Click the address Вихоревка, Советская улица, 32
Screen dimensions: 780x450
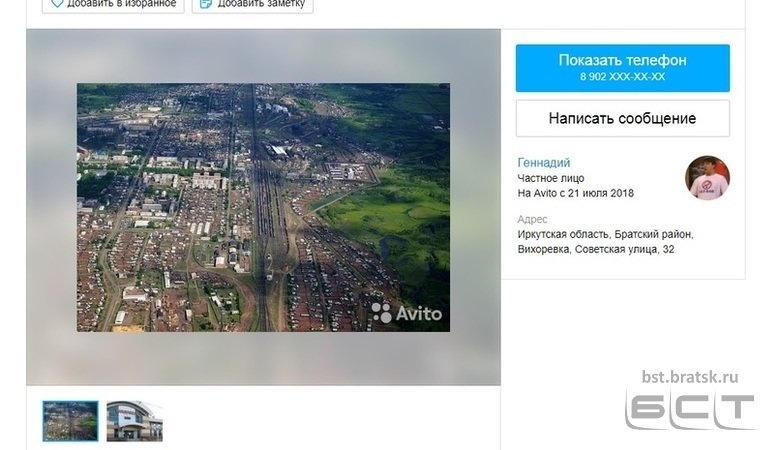pos(596,249)
